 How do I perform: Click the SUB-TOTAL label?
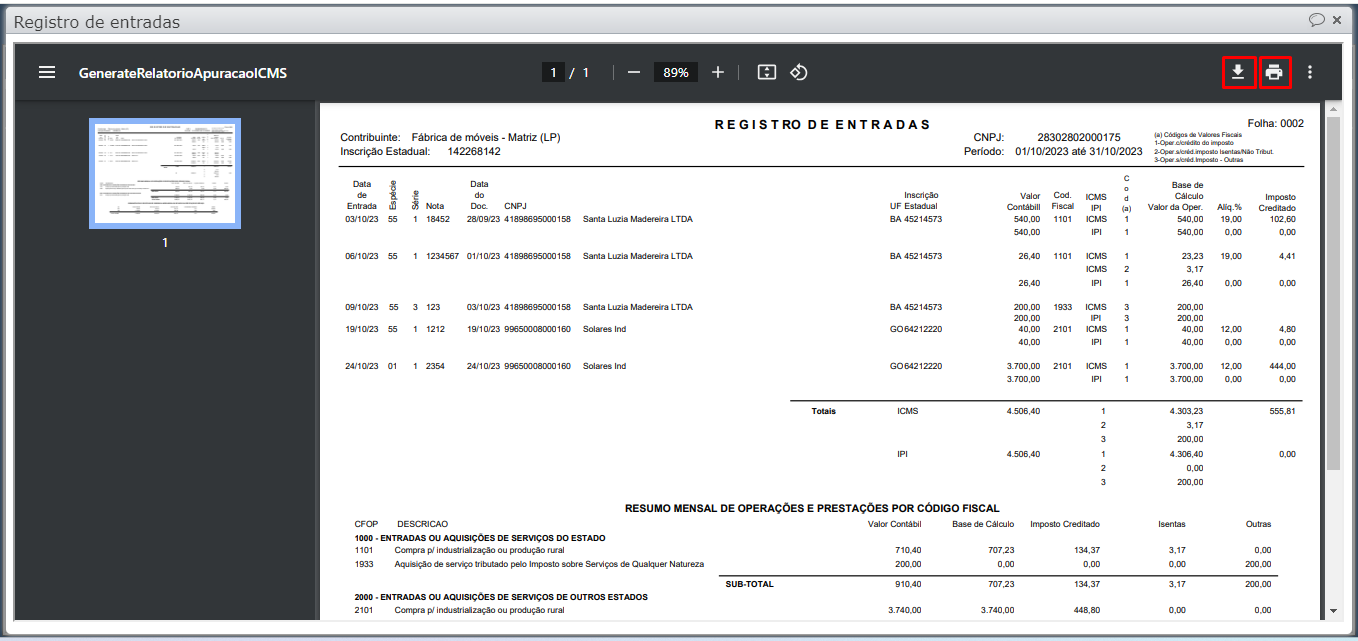(x=749, y=584)
